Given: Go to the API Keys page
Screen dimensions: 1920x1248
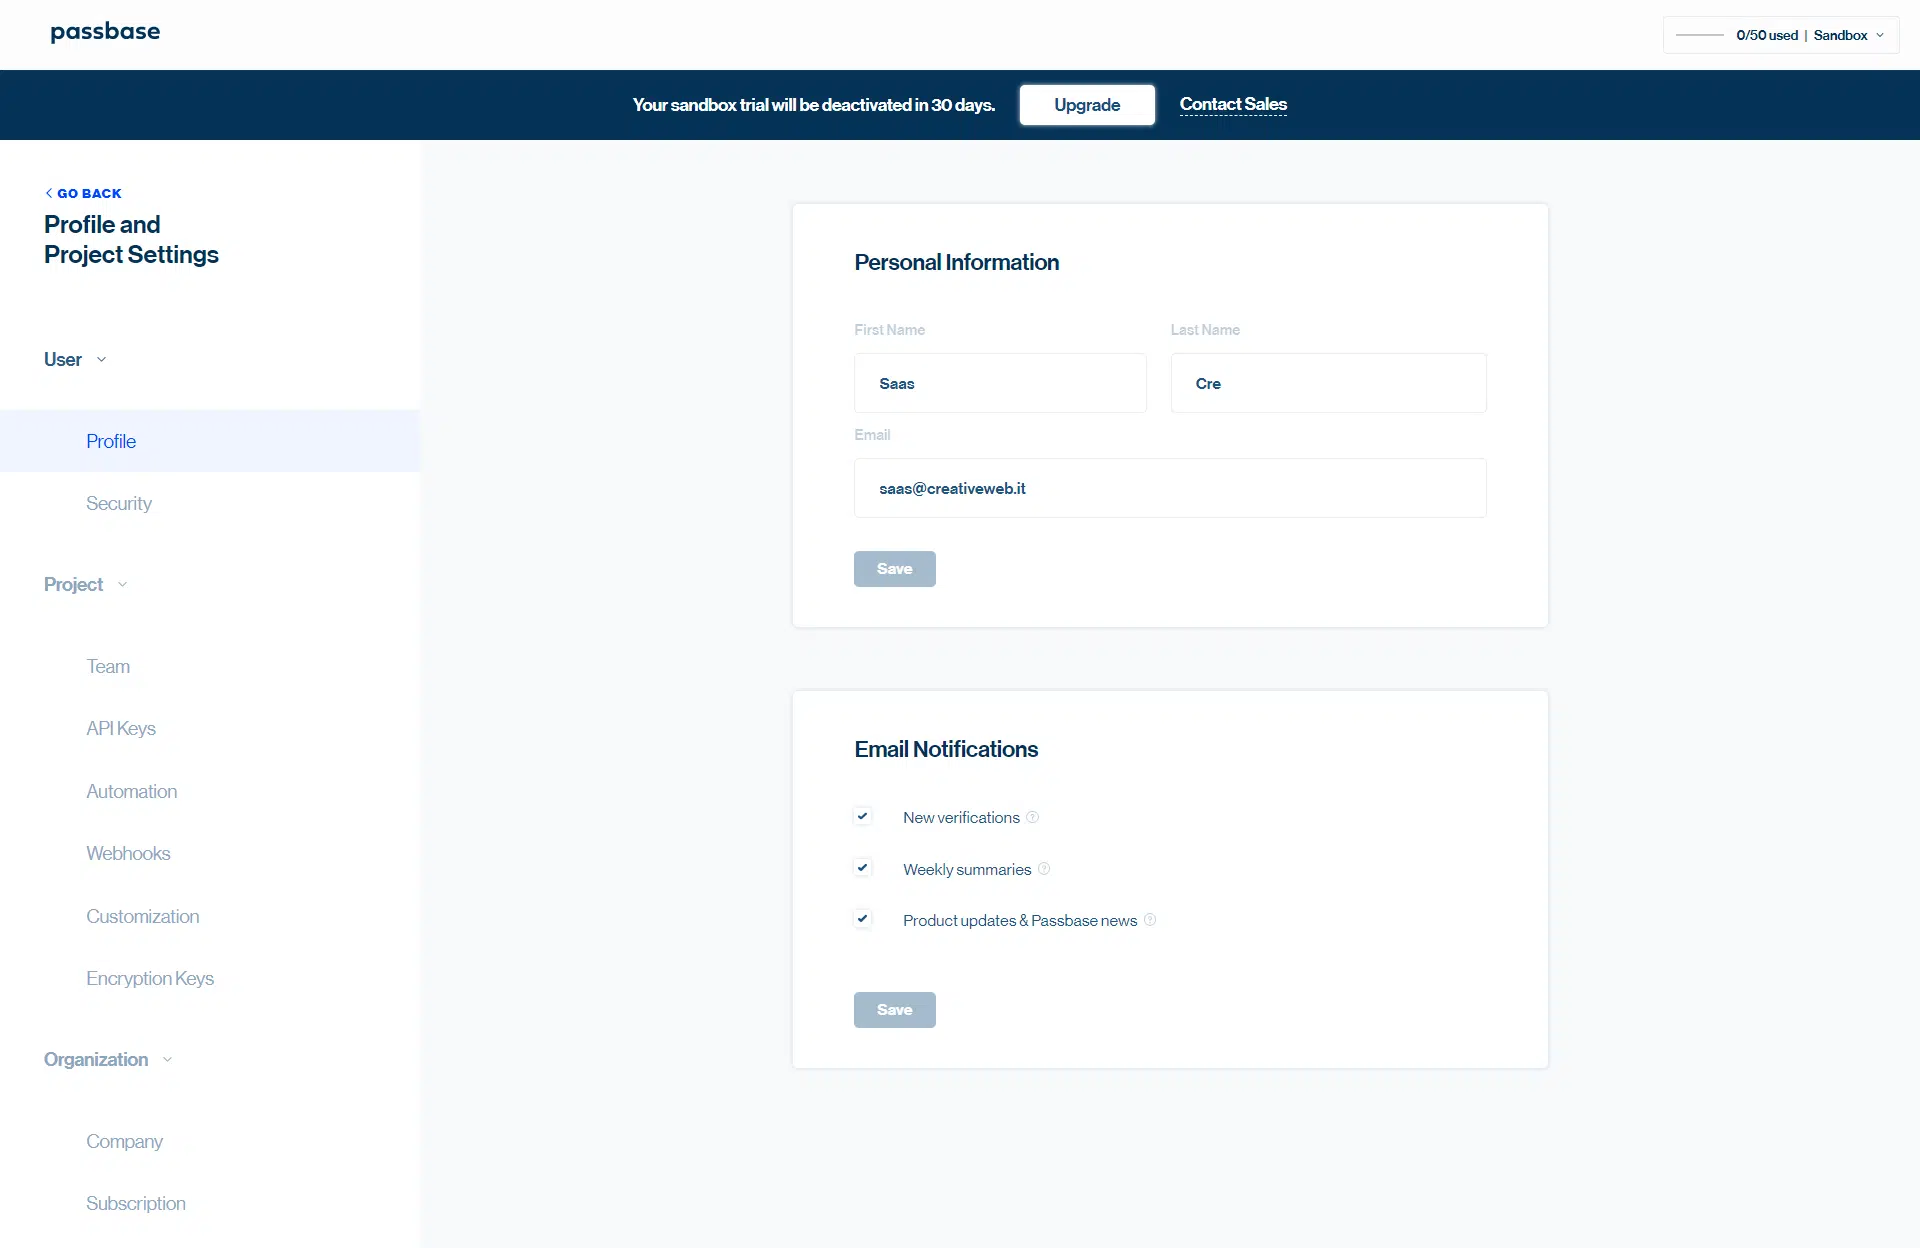Looking at the screenshot, I should [121, 729].
